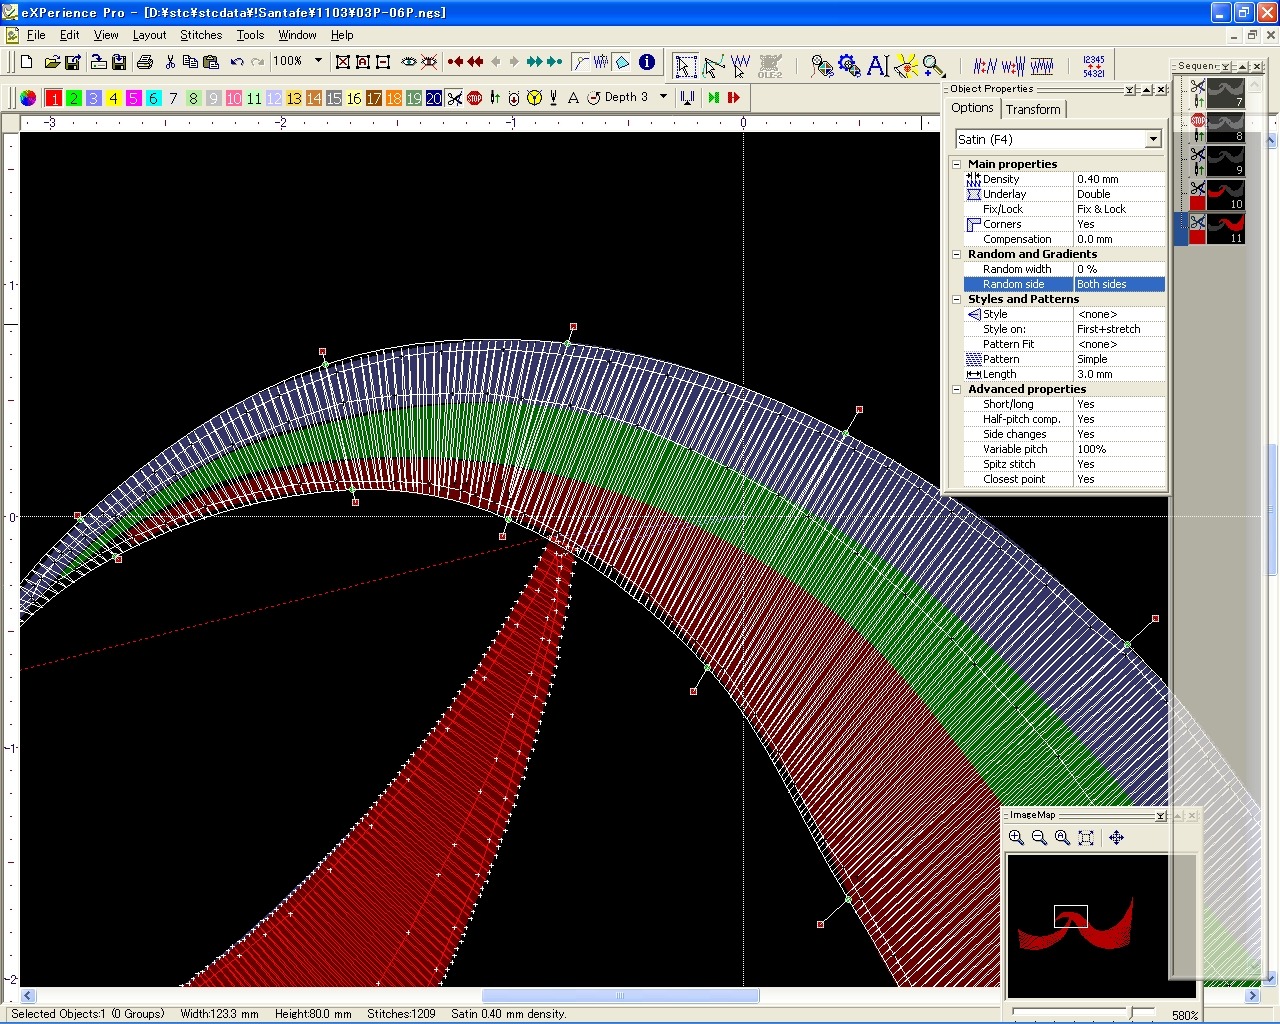Click the zoom out icon in ImageMap
This screenshot has width=1280, height=1024.
click(x=1040, y=838)
